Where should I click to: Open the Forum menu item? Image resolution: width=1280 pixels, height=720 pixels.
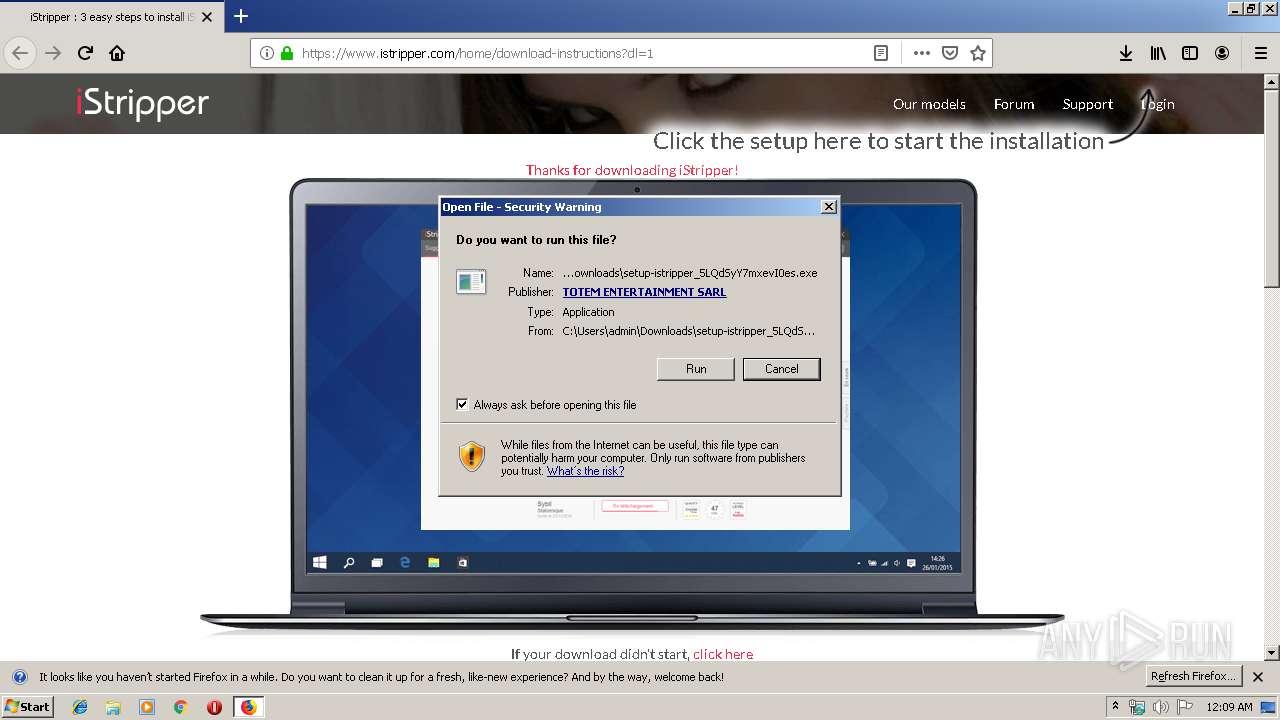(1014, 104)
